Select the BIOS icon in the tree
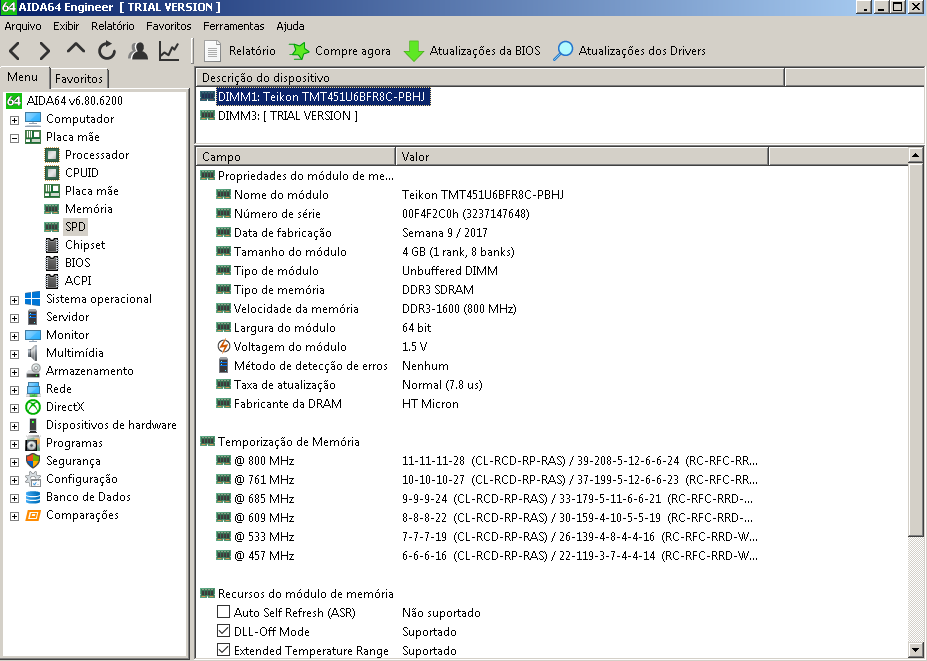 tap(52, 263)
